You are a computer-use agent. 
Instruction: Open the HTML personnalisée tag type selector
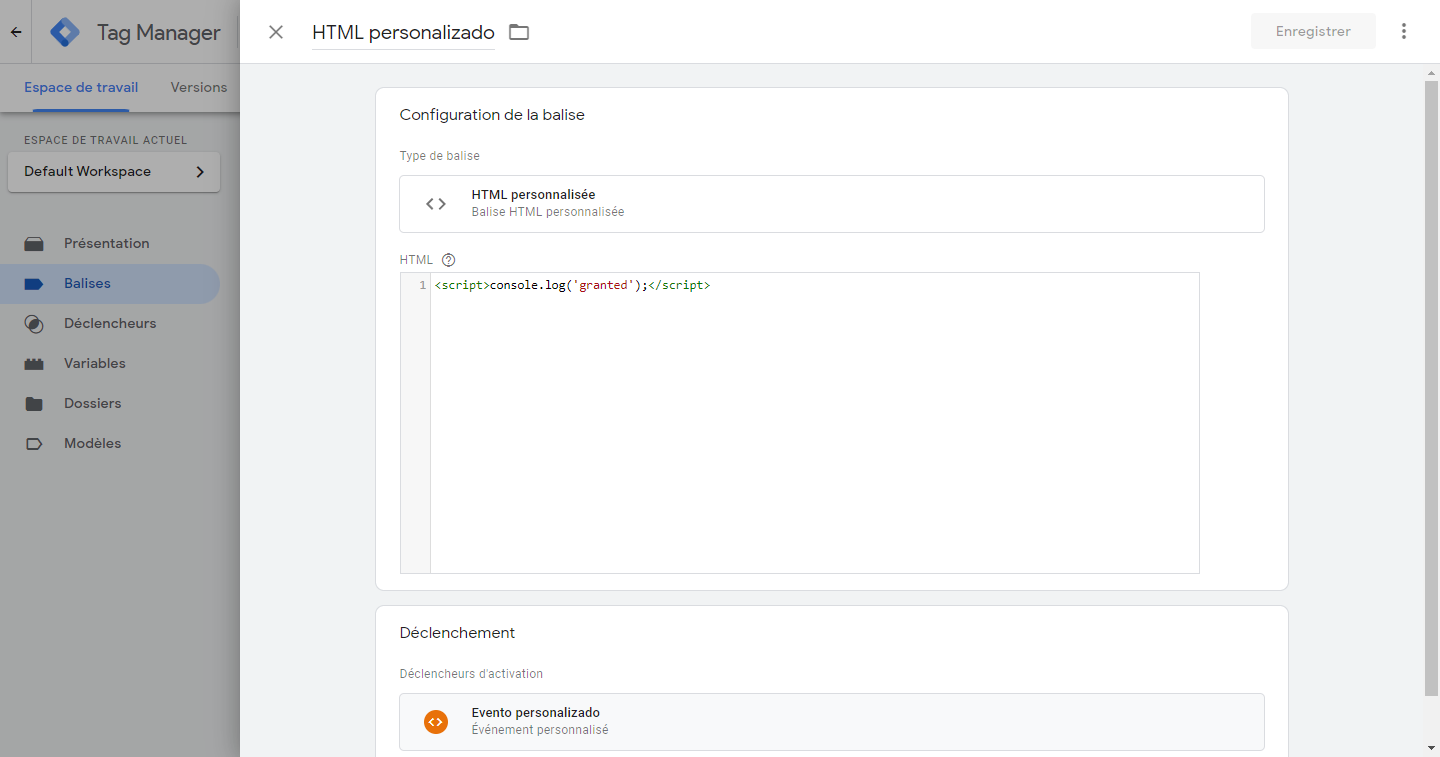pyautogui.click(x=831, y=204)
